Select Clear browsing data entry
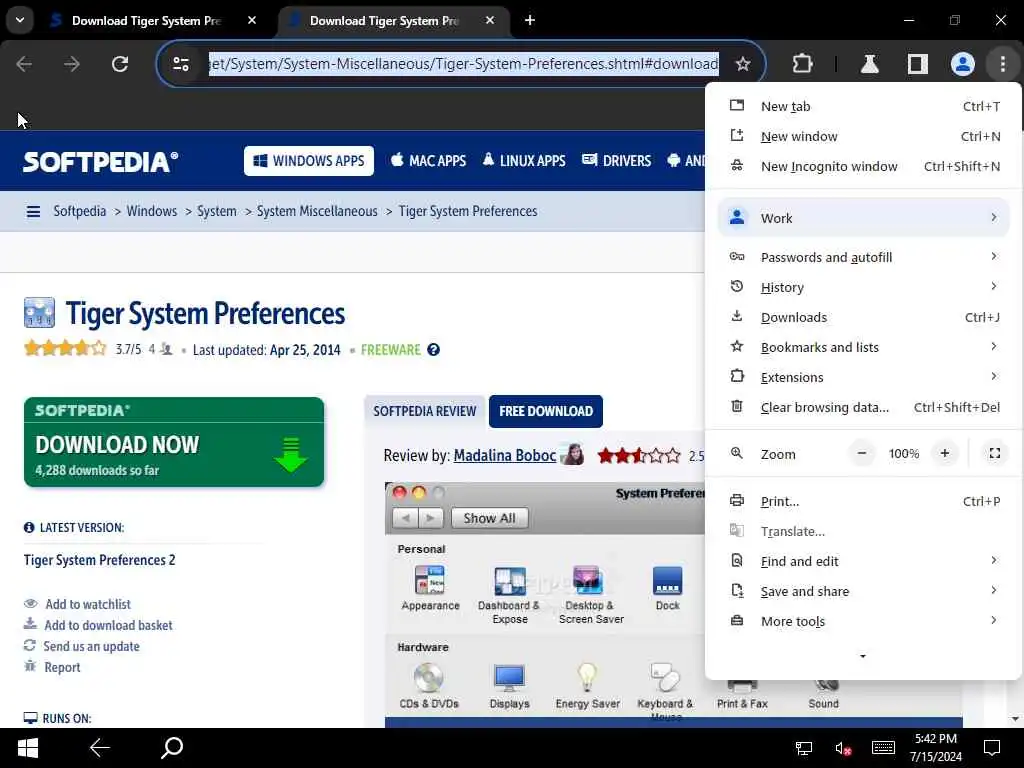 click(x=863, y=408)
